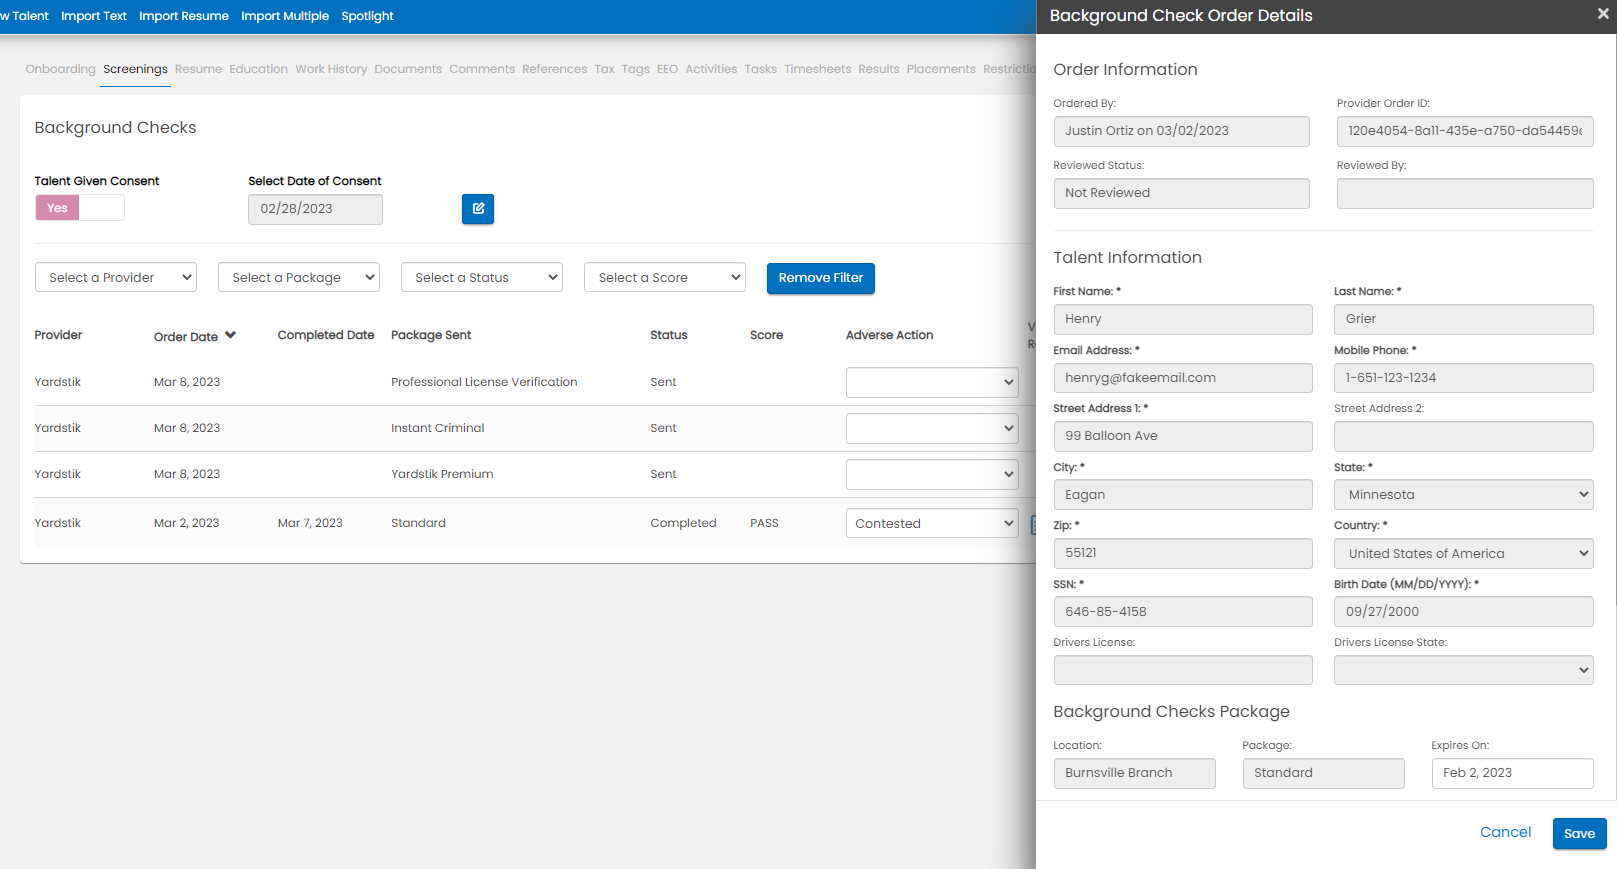This screenshot has width=1617, height=869.
Task: Click the Ordered By field
Action: click(1181, 131)
